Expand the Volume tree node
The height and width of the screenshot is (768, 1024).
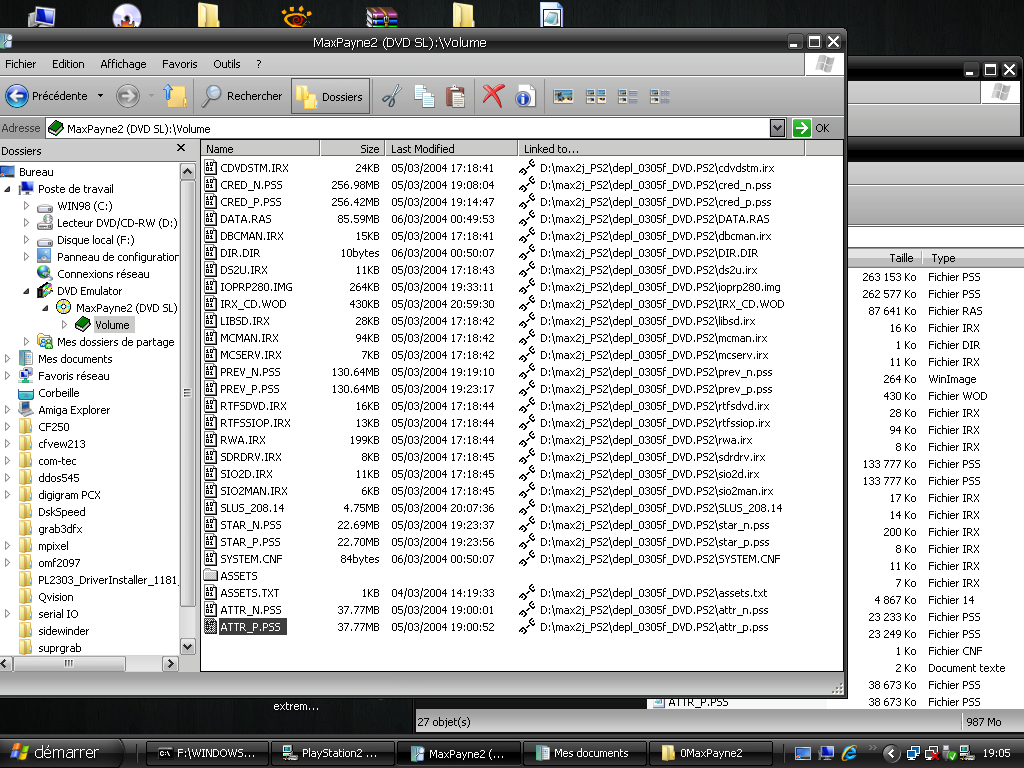click(x=64, y=325)
